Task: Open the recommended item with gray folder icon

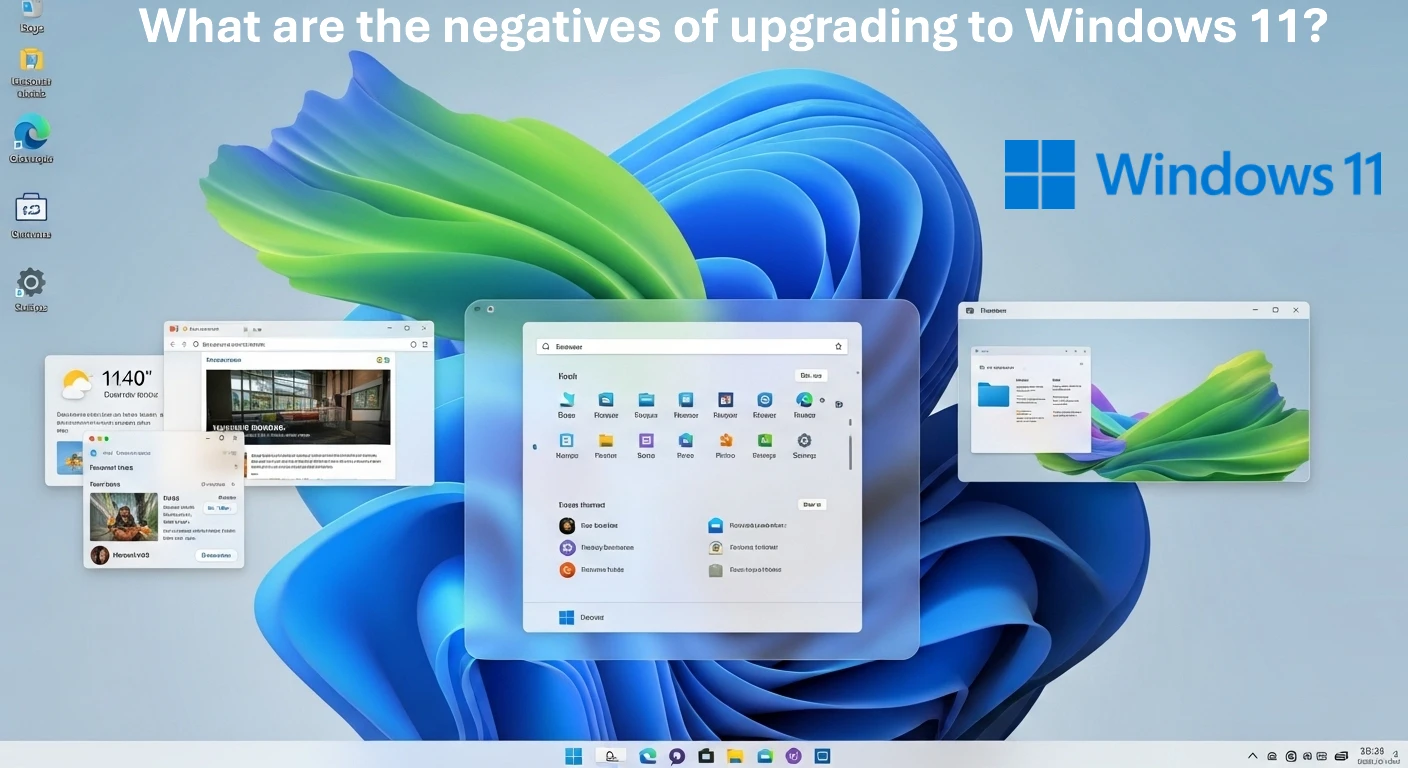Action: tap(745, 570)
